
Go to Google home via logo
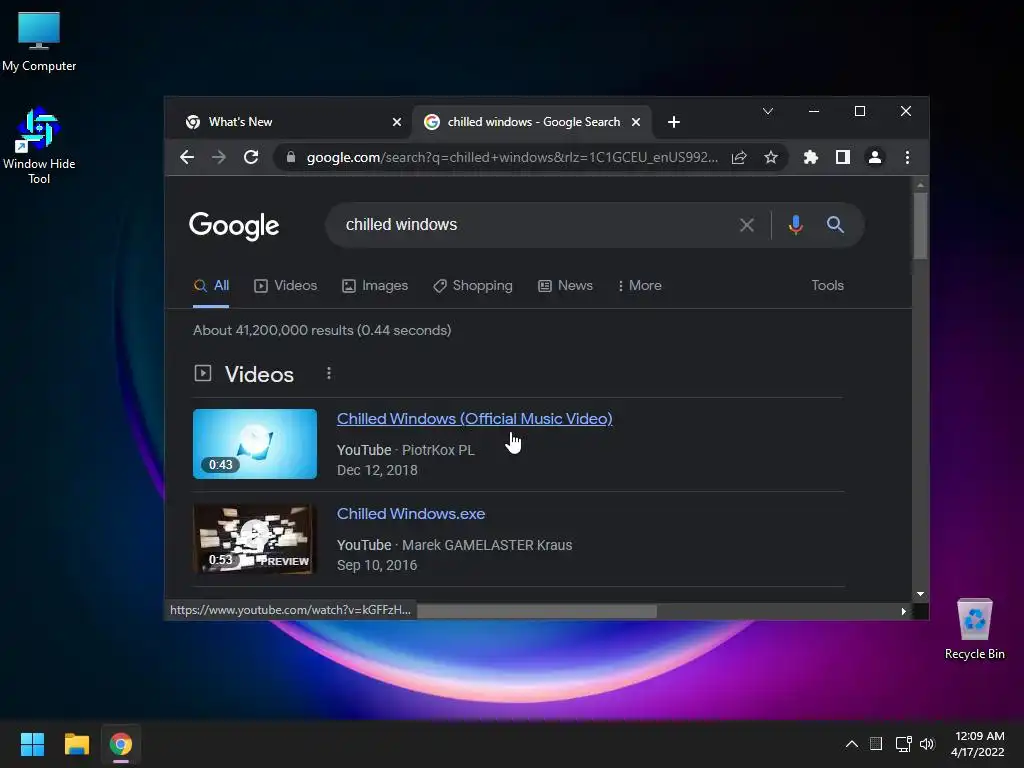234,226
